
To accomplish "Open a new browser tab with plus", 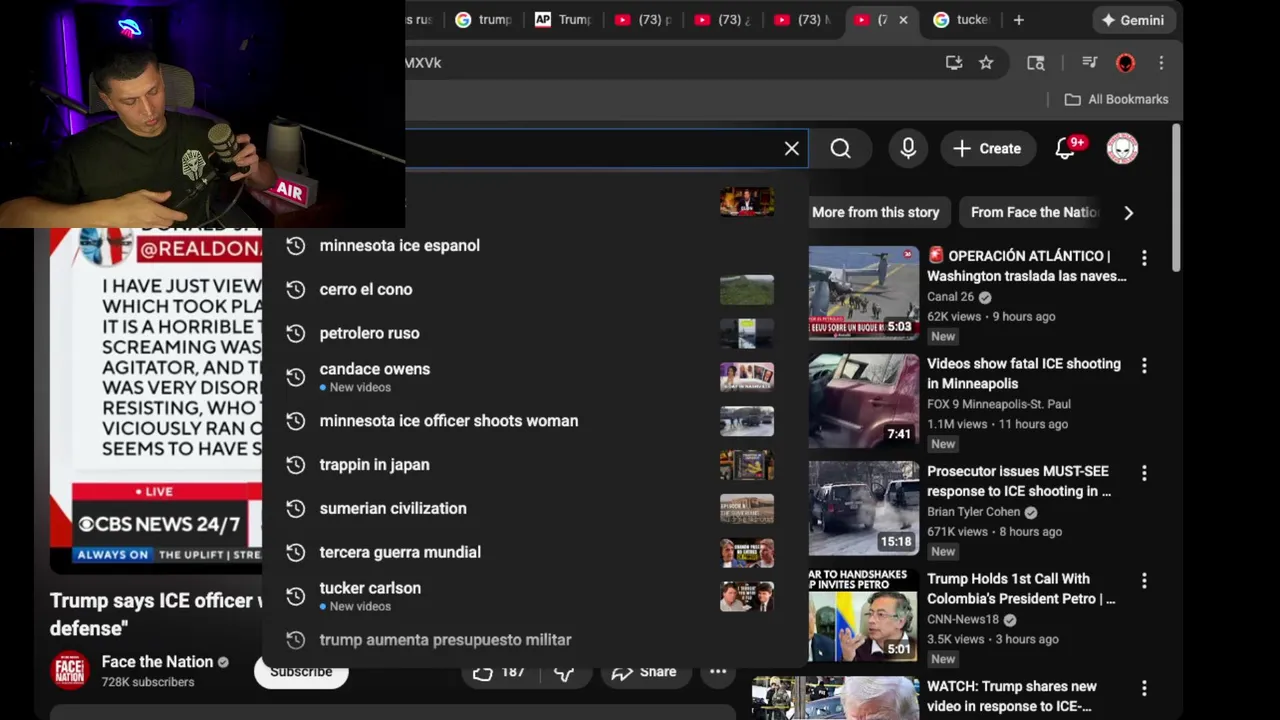I will pos(1018,20).
